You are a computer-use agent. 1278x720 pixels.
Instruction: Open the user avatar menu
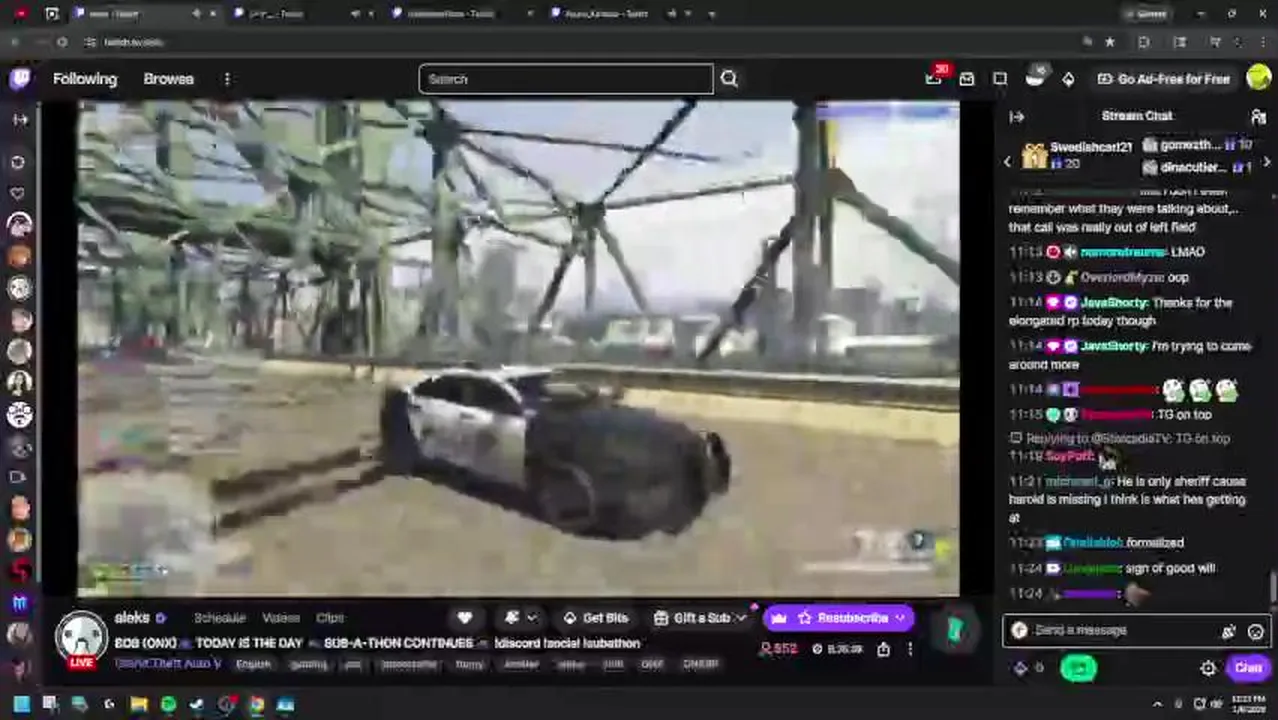[x=1258, y=78]
